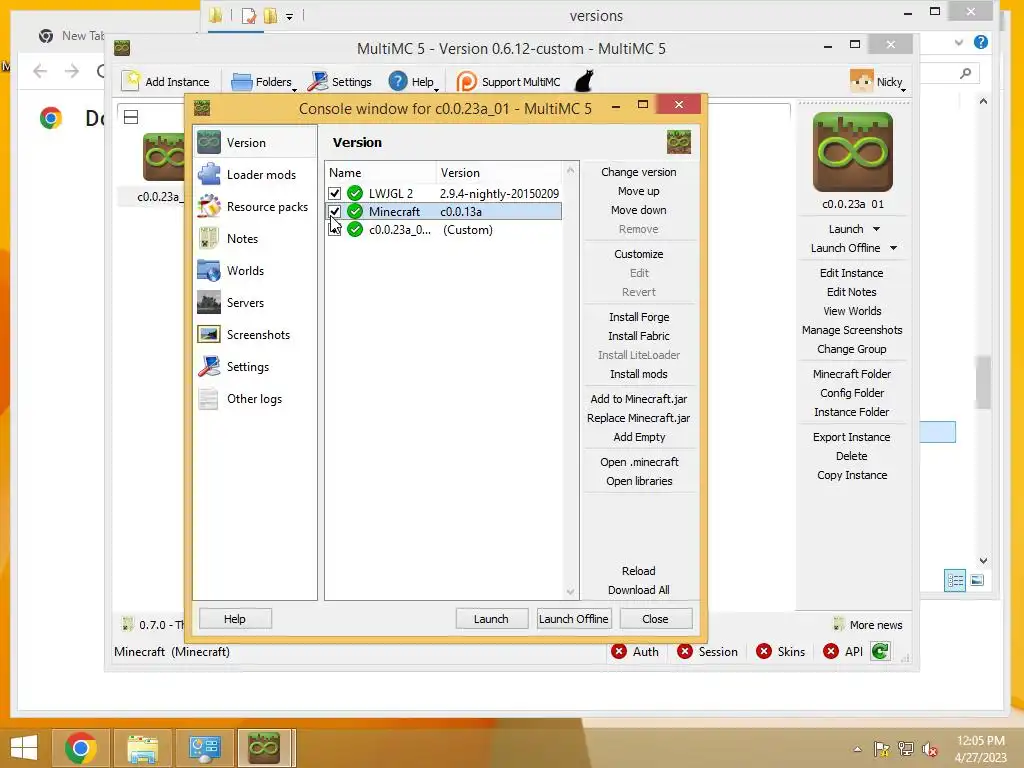Image resolution: width=1024 pixels, height=768 pixels.
Task: Switch to Worlds page
Action: (255, 270)
